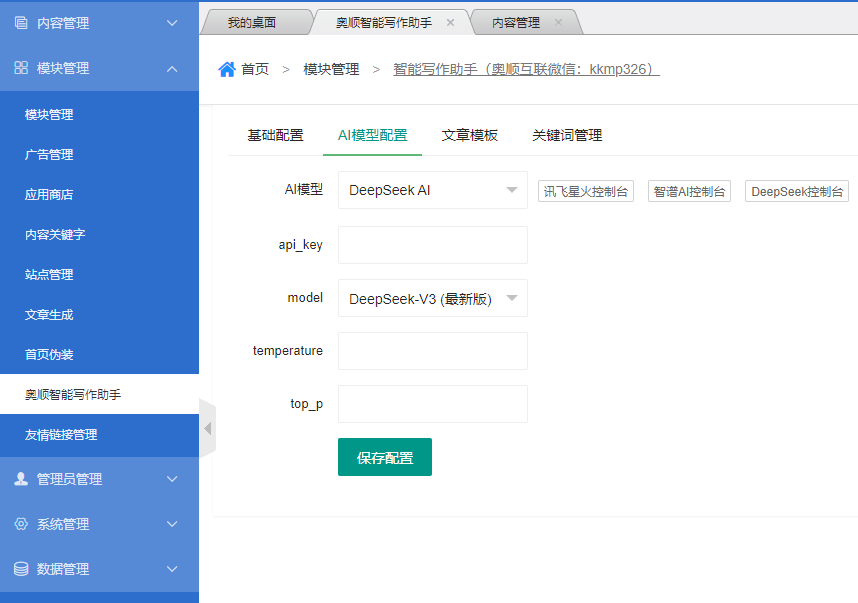858x603 pixels.
Task: Switch to the 关键词管理 tab
Action: (567, 136)
